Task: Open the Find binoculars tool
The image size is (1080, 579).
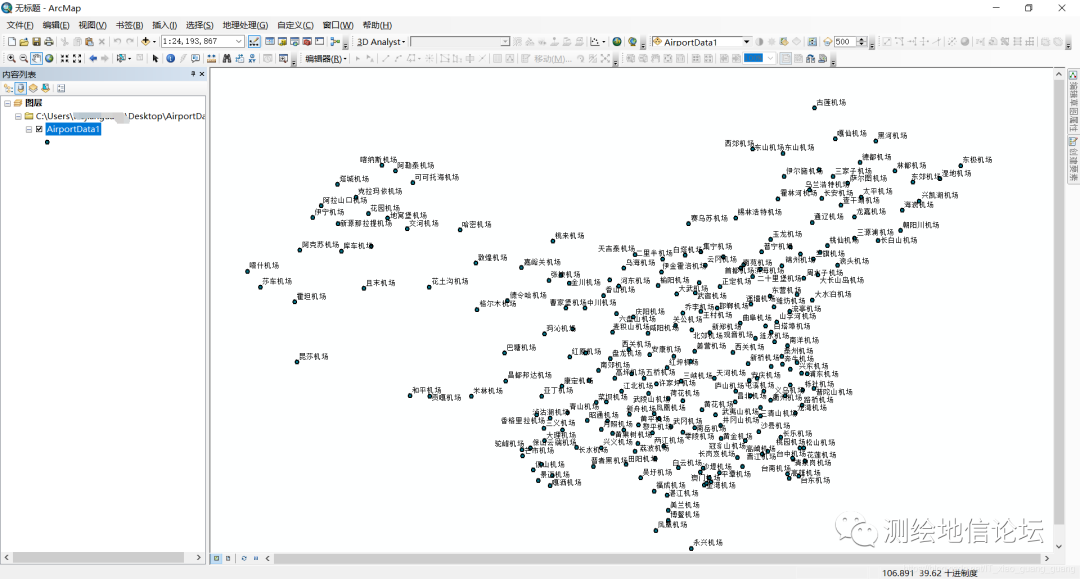Action: point(227,59)
